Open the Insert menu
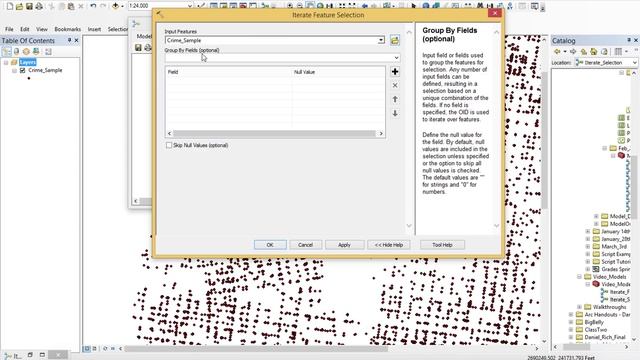This screenshot has width=640, height=360. pyautogui.click(x=94, y=29)
